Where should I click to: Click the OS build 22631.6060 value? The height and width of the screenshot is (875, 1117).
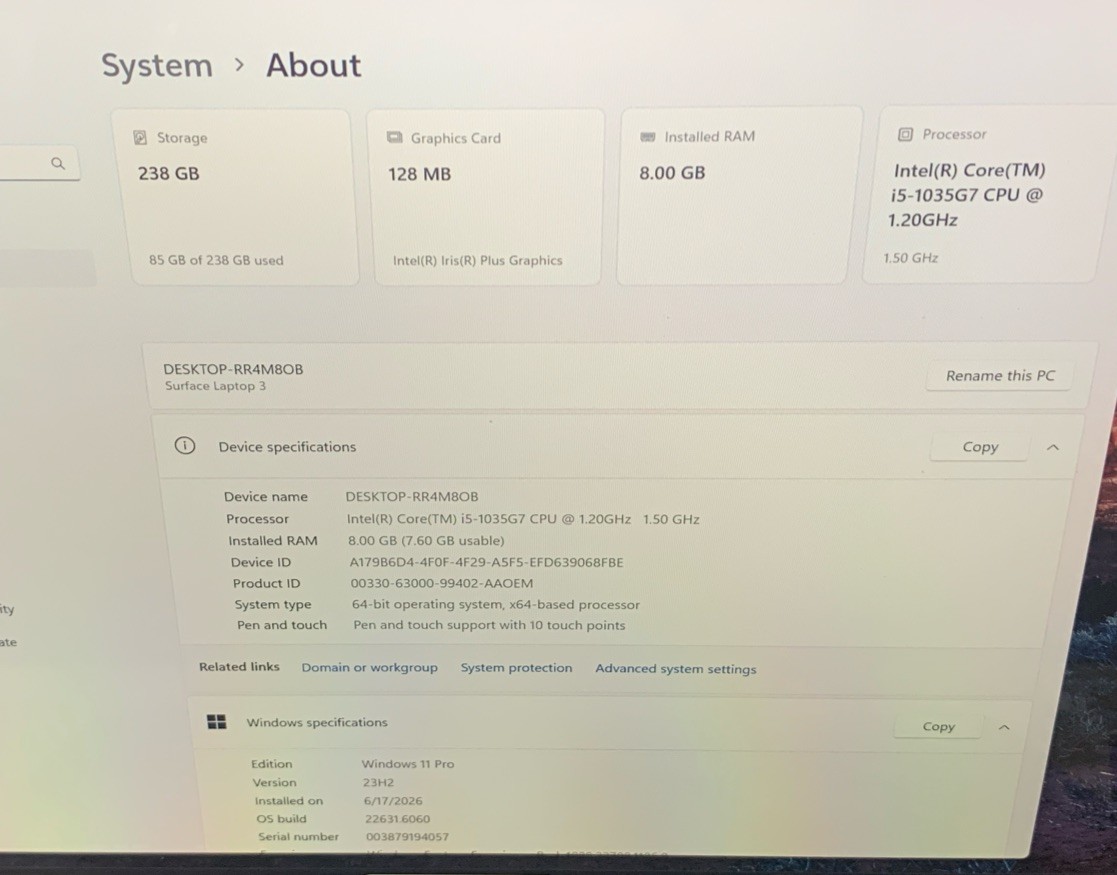point(398,819)
